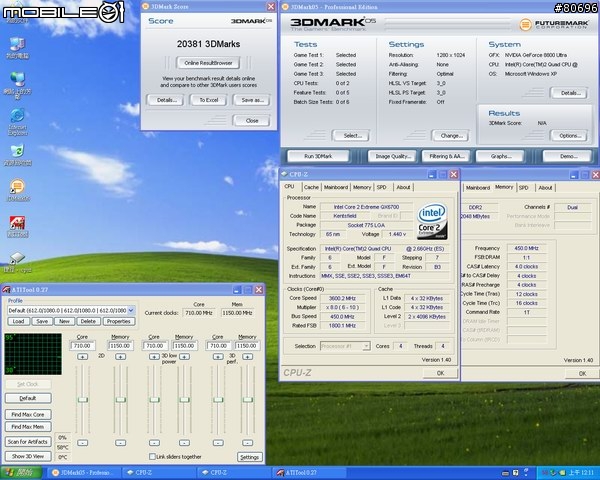Click Default clocks button in ATITool
This screenshot has height=480, width=600.
(28, 398)
